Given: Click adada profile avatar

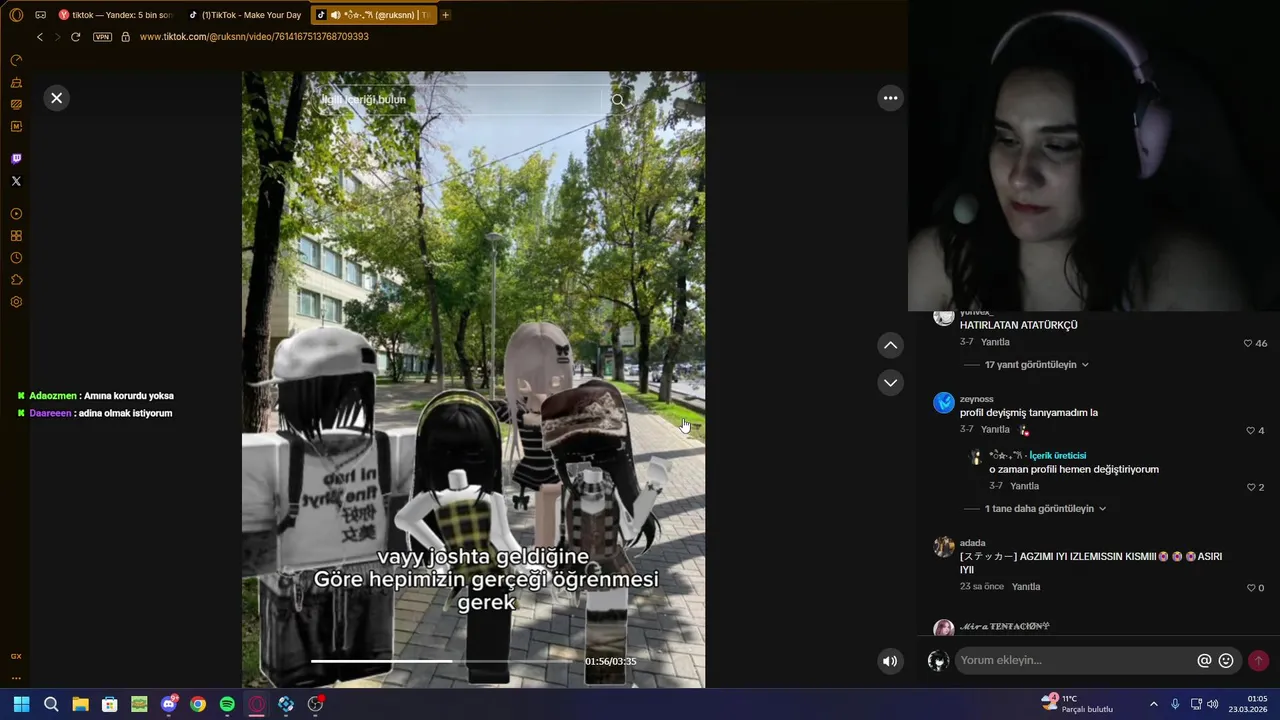Looking at the screenshot, I should click(x=944, y=547).
